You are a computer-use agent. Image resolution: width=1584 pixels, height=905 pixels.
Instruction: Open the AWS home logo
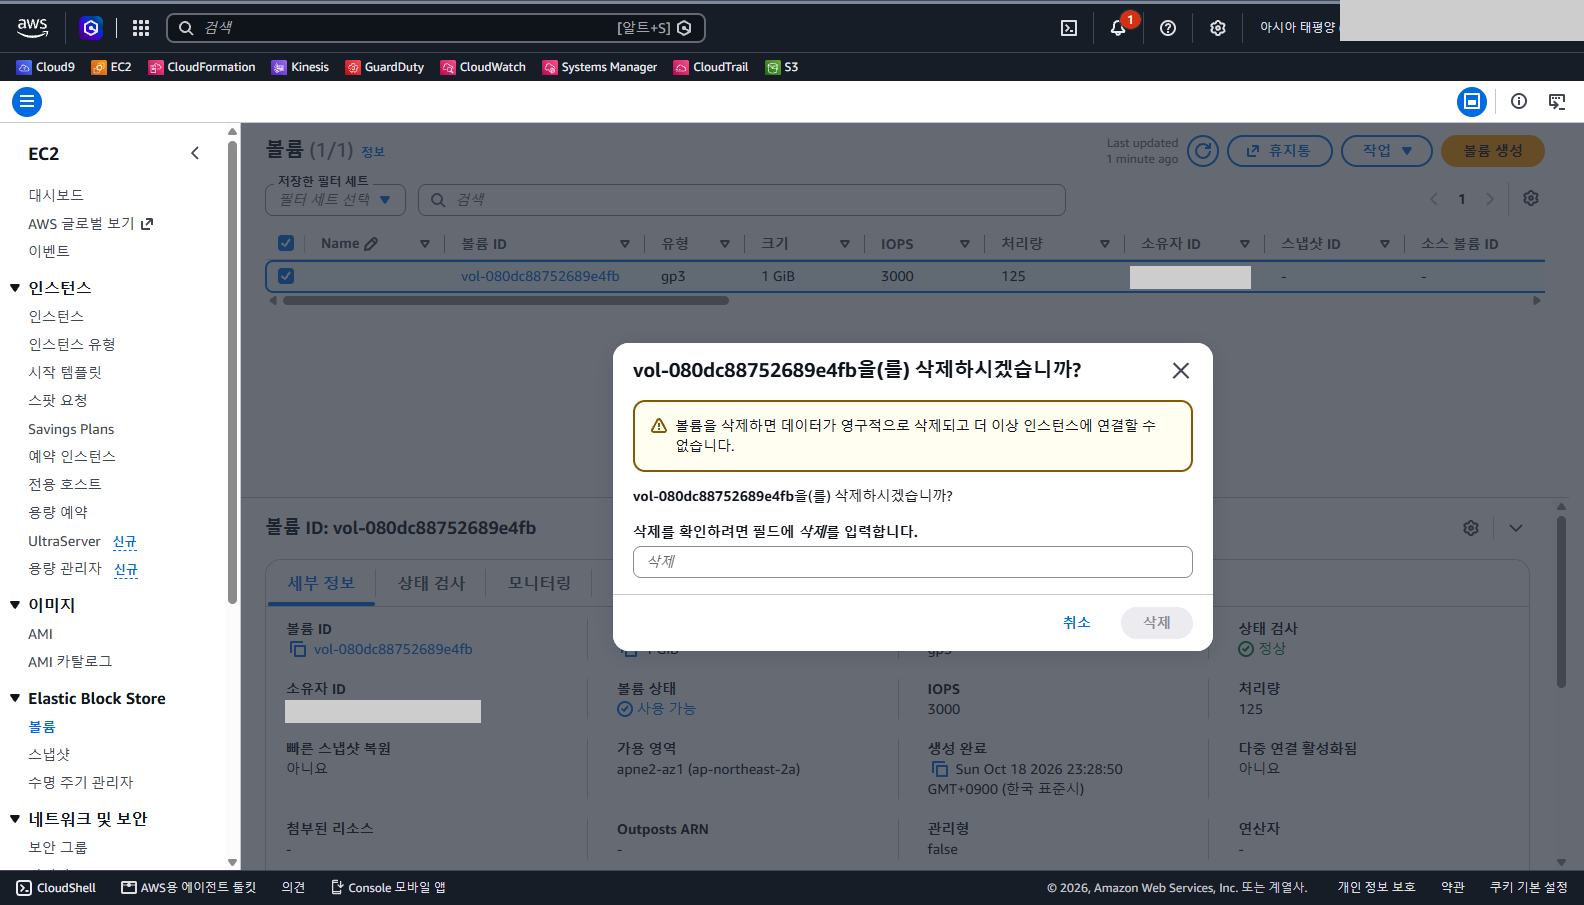(x=32, y=27)
